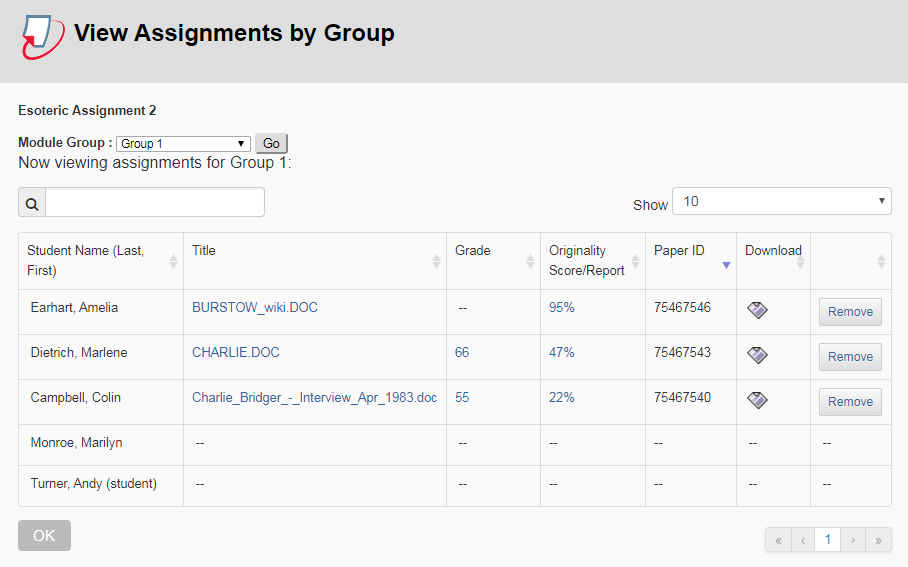Click download icon for Marlene Dietrich's paper

pos(757,355)
